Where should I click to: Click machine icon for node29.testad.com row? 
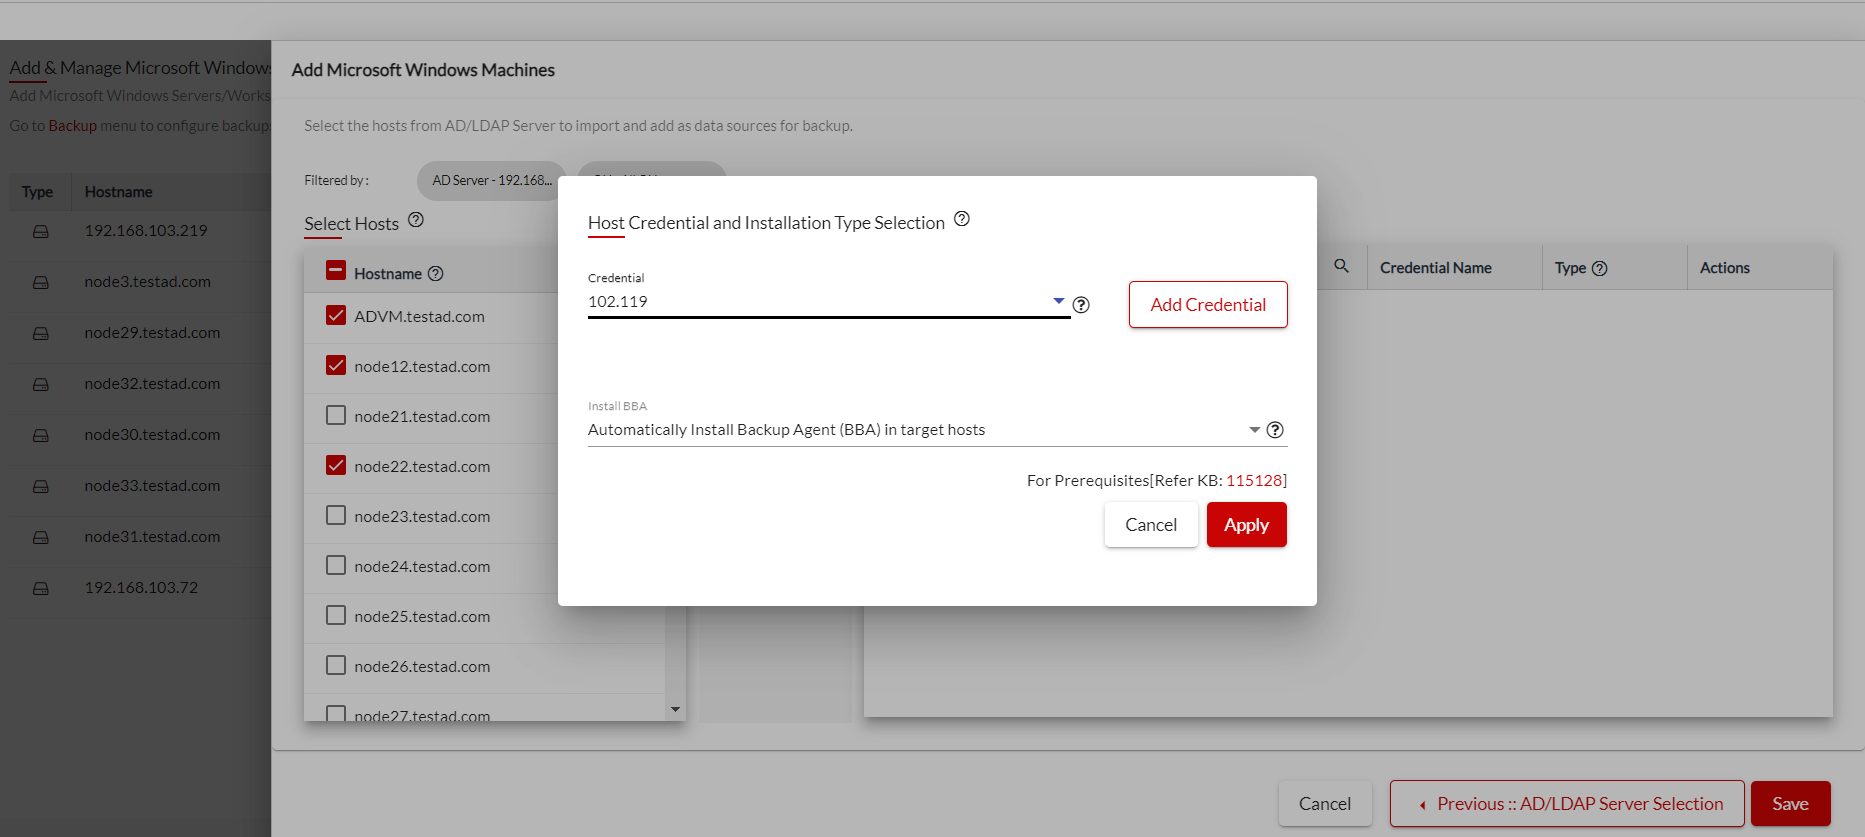(x=41, y=333)
